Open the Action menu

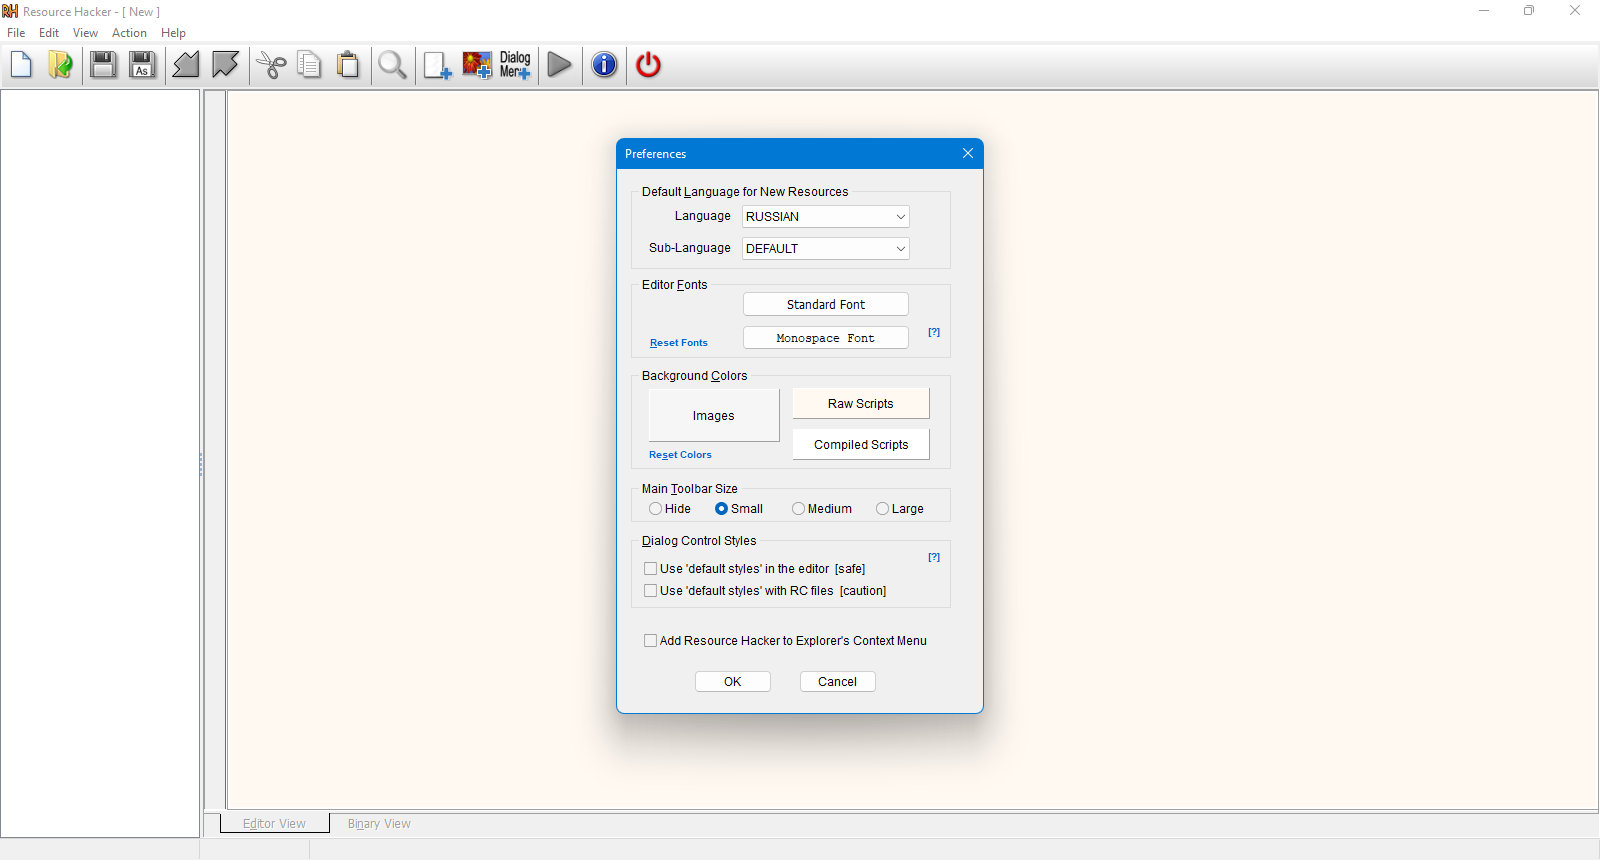click(129, 33)
